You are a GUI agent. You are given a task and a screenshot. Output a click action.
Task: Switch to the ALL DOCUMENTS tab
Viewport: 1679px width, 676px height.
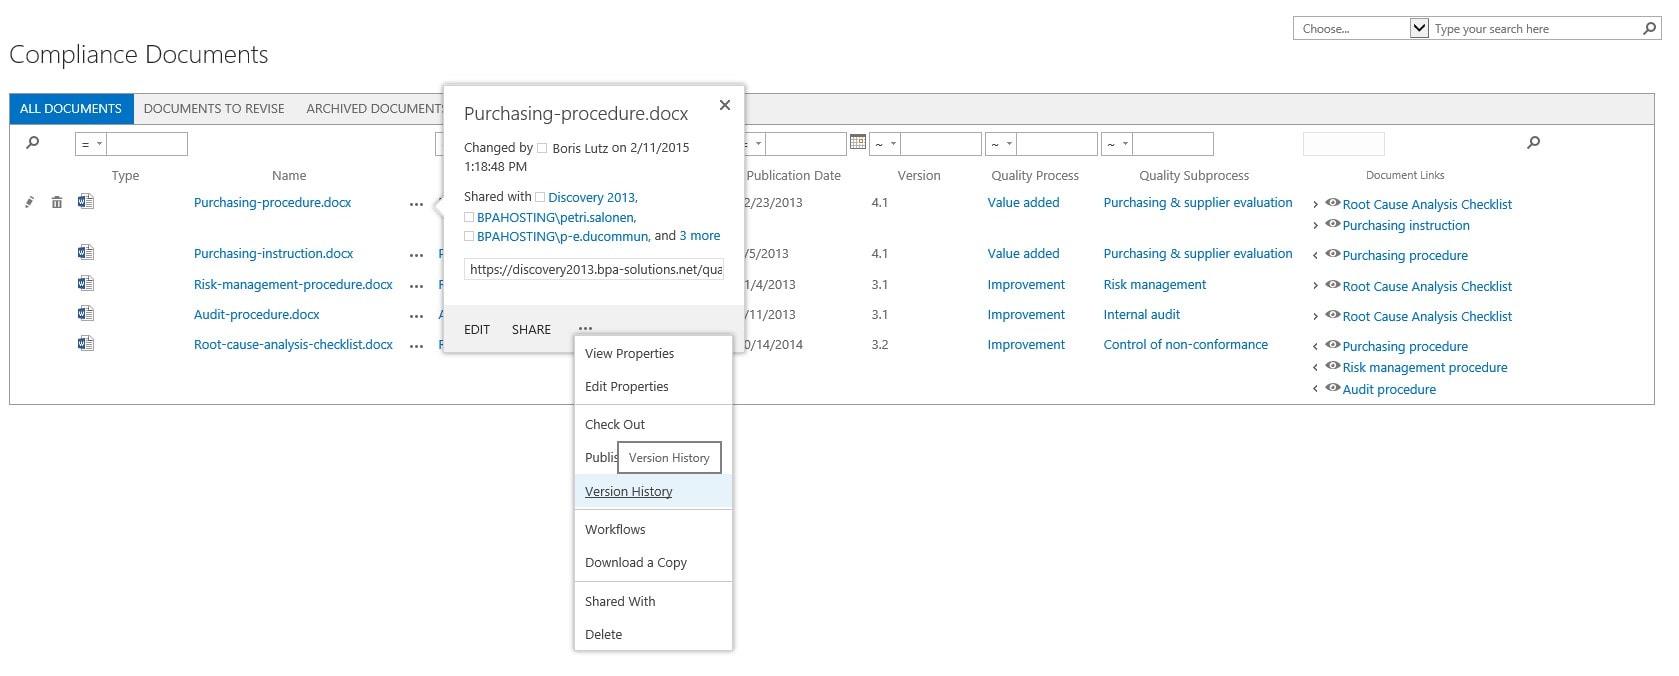click(x=71, y=109)
